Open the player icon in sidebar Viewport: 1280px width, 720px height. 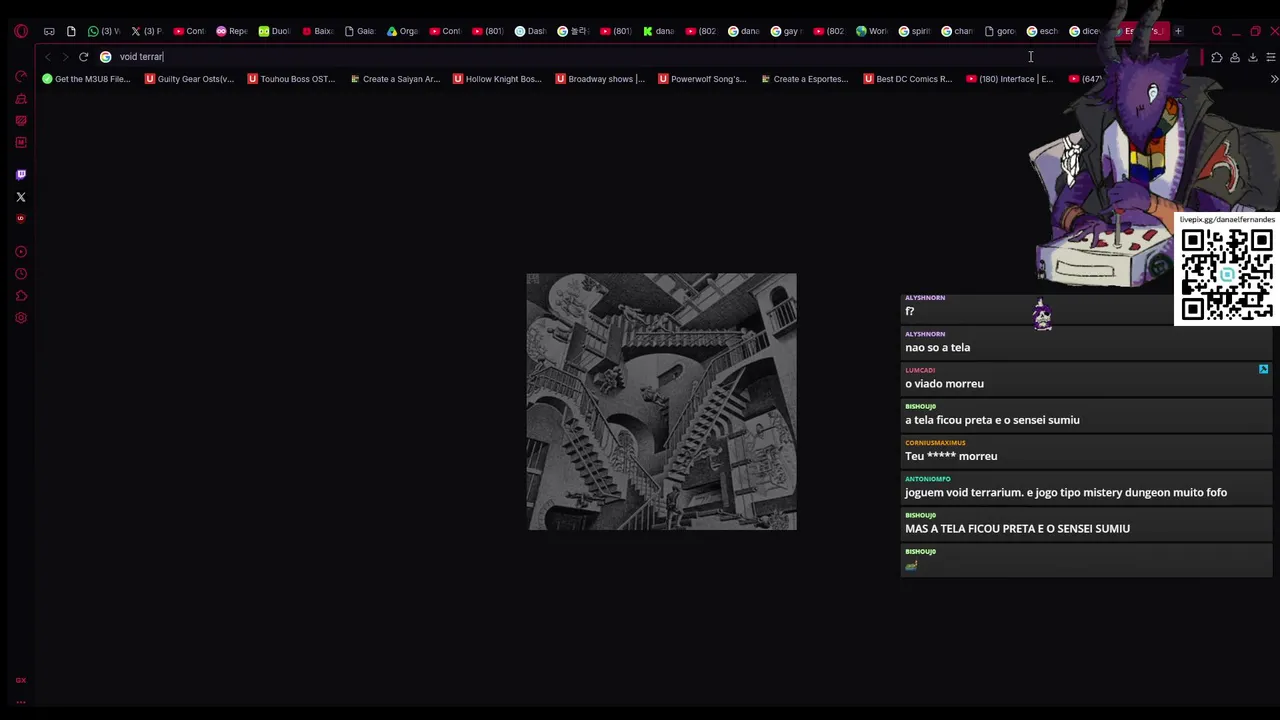tap(21, 252)
